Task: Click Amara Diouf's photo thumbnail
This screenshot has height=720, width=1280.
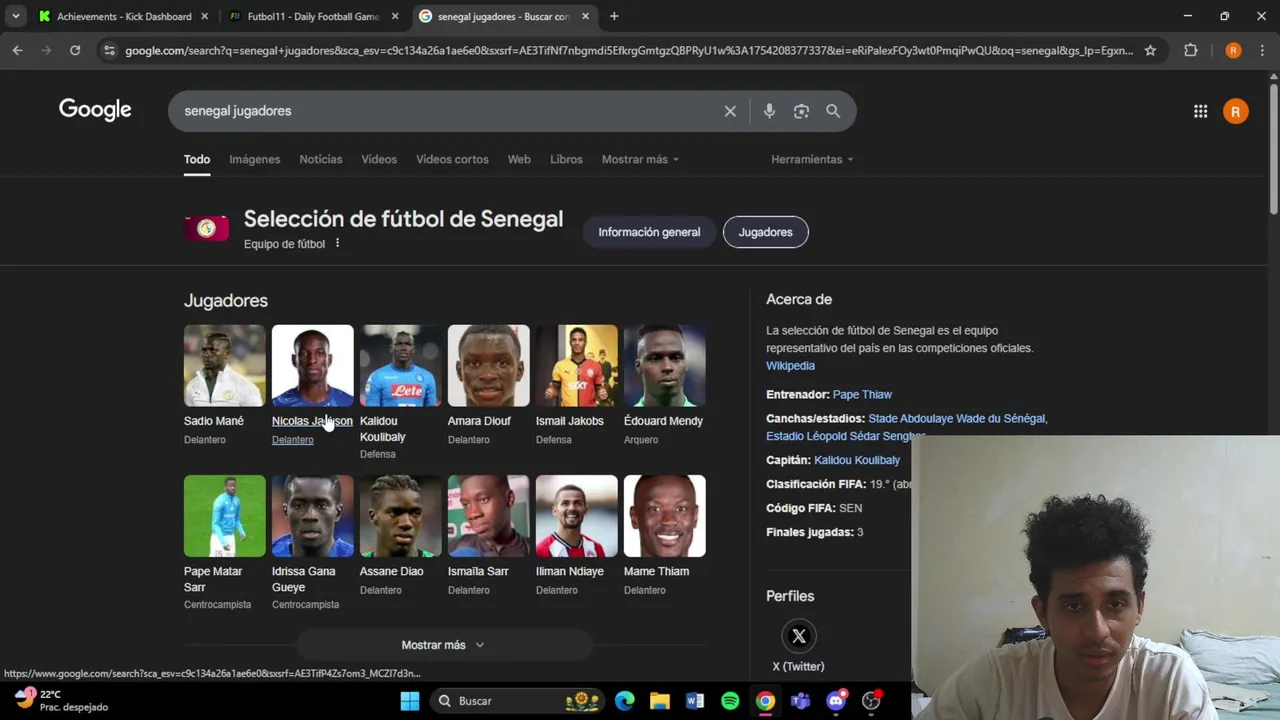Action: coord(489,365)
